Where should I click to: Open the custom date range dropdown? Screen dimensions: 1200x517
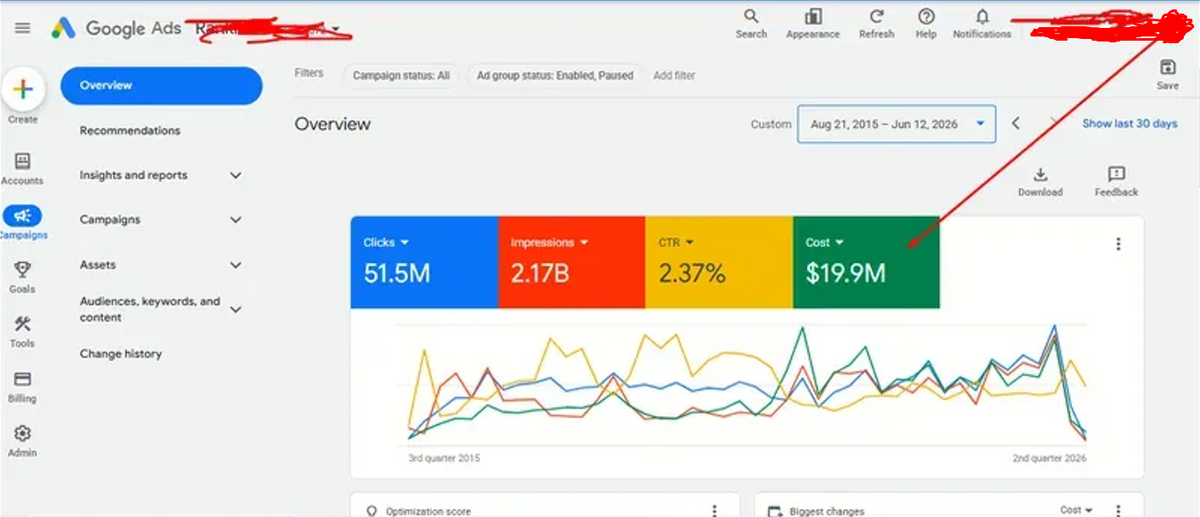[x=896, y=124]
